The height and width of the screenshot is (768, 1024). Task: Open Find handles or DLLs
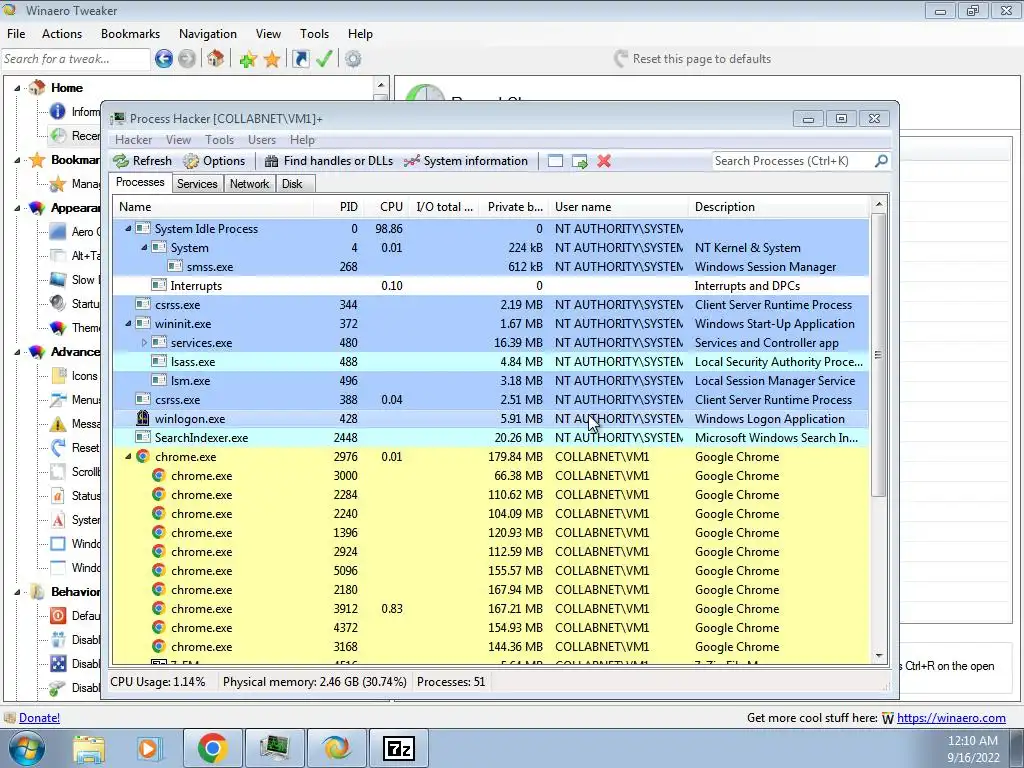[328, 161]
